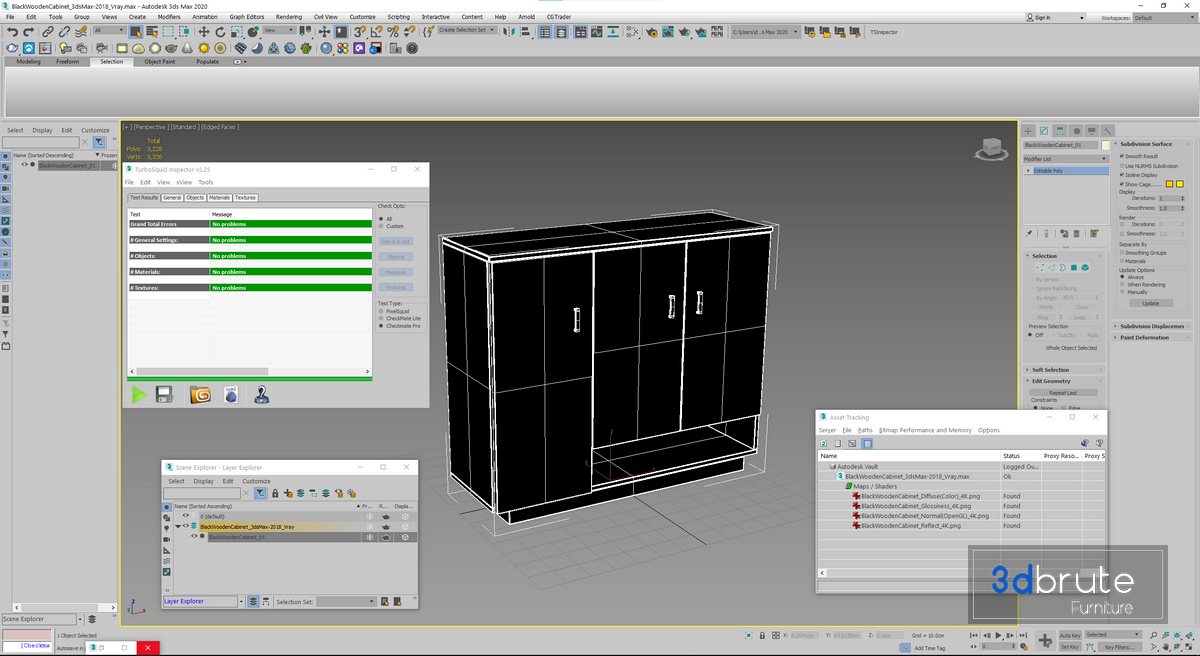Viewport: 1200px width, 656px height.
Task: Select Polygon sub-object level icon
Action: [1073, 268]
